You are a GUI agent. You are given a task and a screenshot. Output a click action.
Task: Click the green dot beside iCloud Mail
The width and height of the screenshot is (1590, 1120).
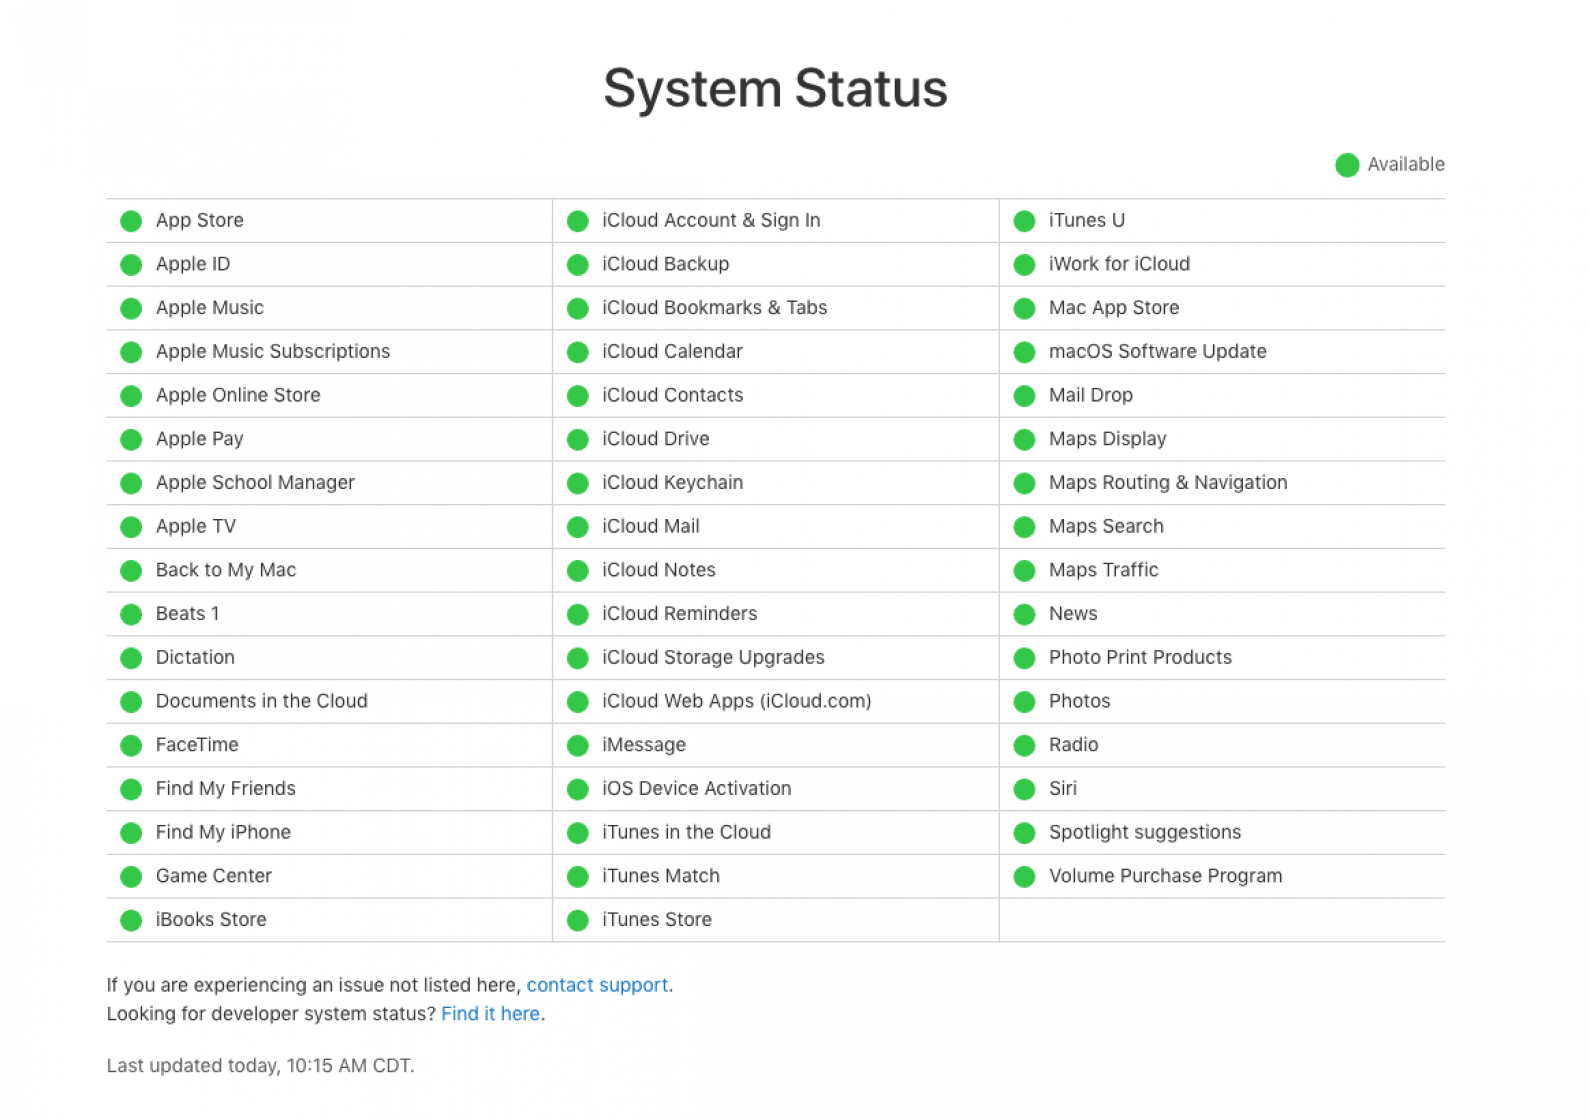pyautogui.click(x=578, y=527)
